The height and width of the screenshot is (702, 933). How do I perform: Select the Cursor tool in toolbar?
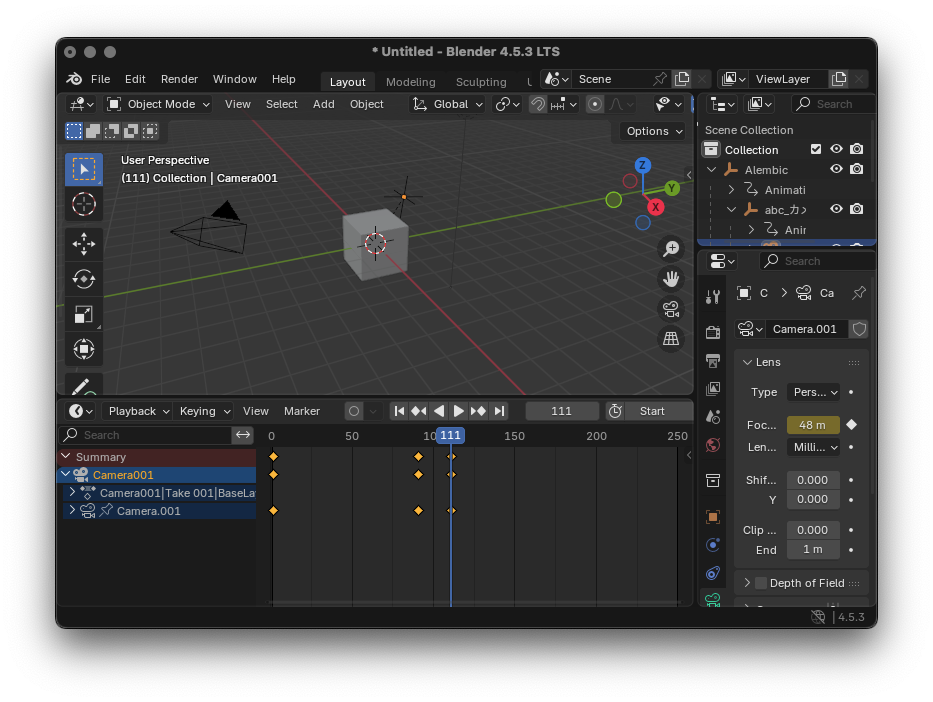(84, 205)
